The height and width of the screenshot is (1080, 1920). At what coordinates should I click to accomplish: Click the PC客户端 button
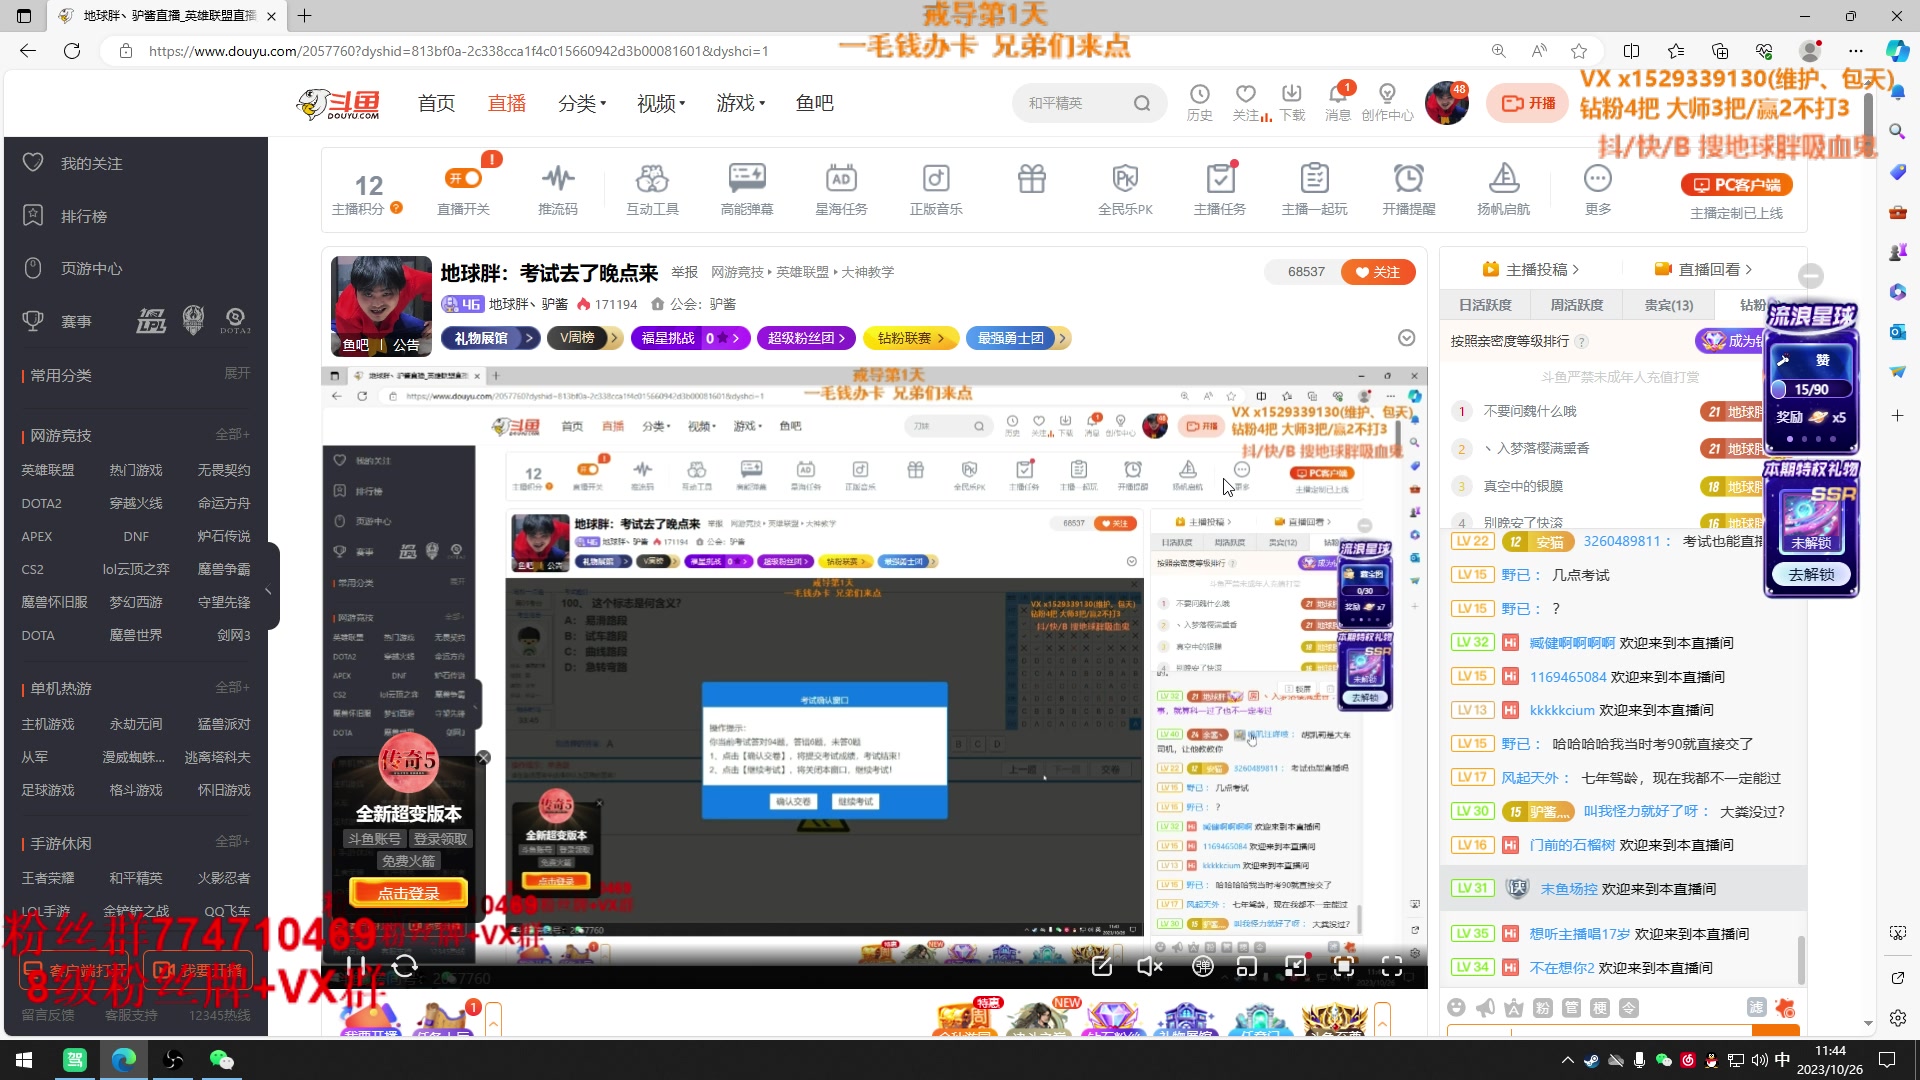[1736, 185]
